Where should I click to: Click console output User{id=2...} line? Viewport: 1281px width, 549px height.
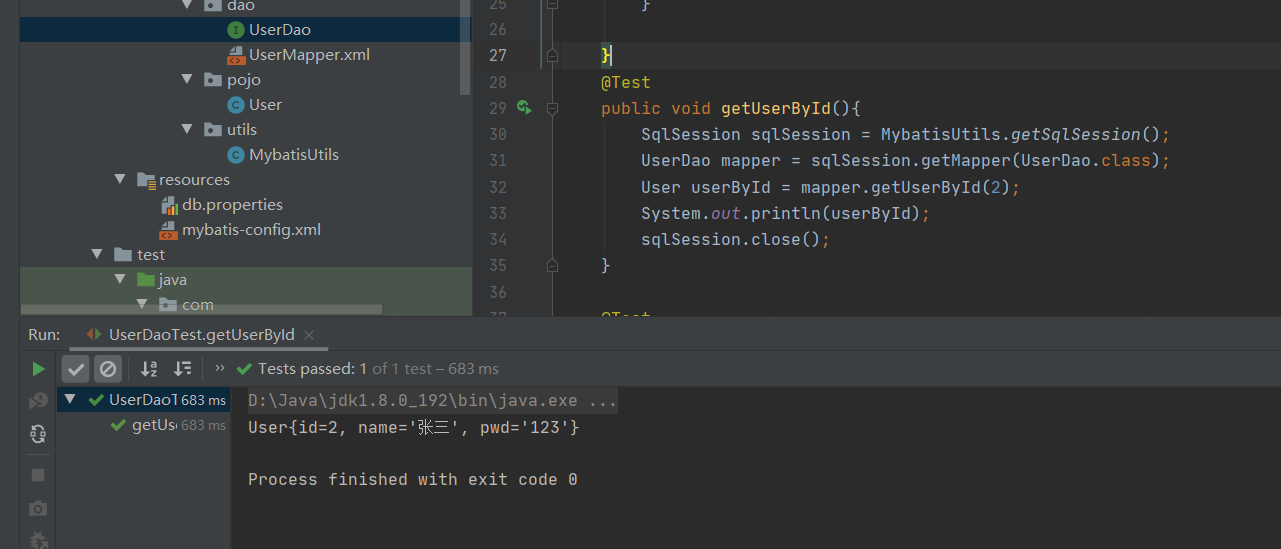(414, 427)
